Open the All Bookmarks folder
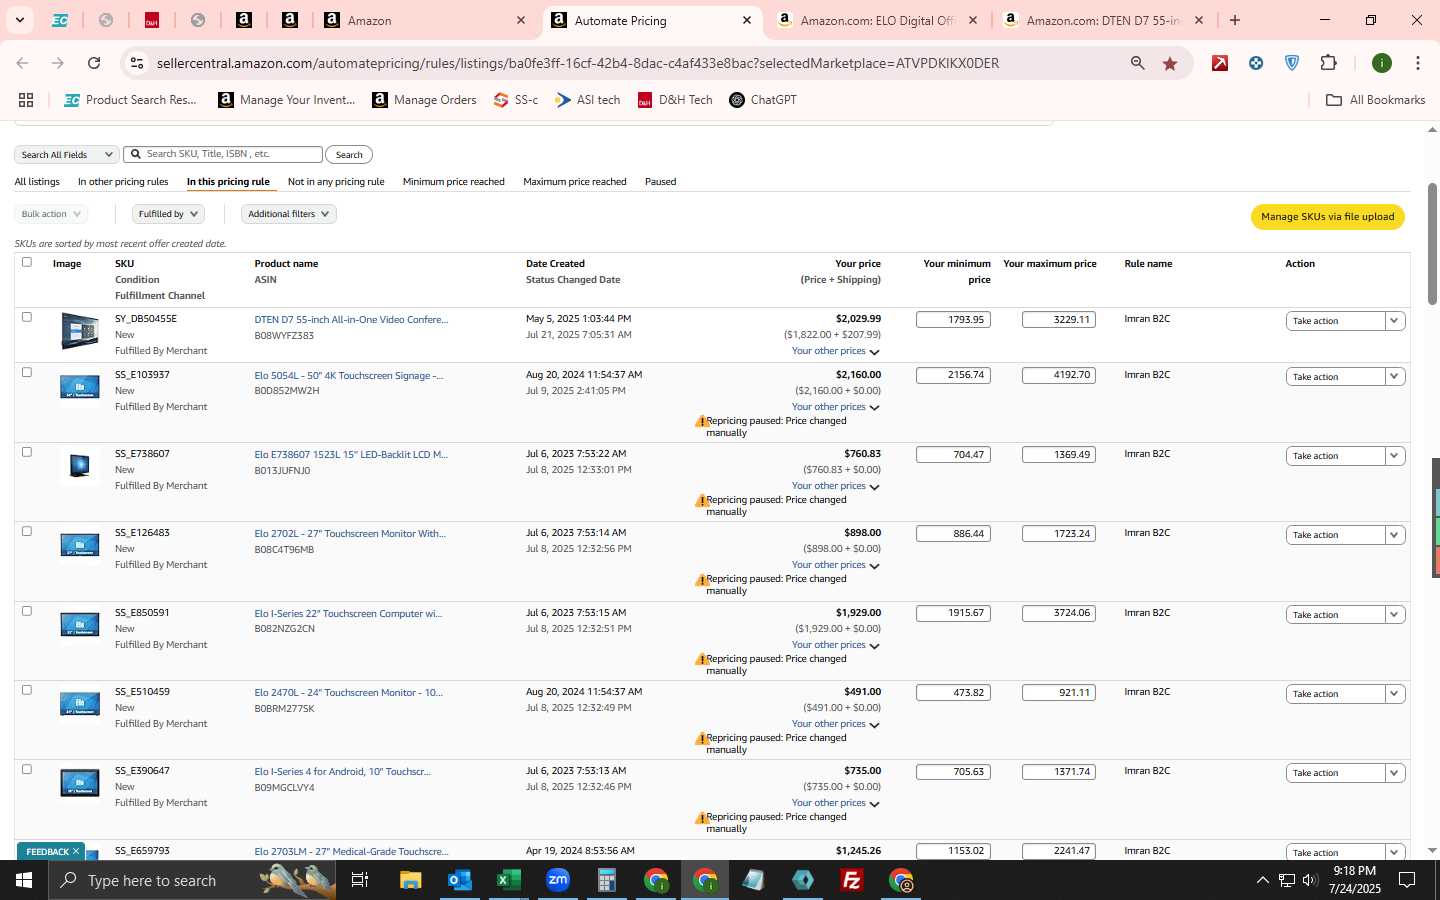 coord(1375,100)
